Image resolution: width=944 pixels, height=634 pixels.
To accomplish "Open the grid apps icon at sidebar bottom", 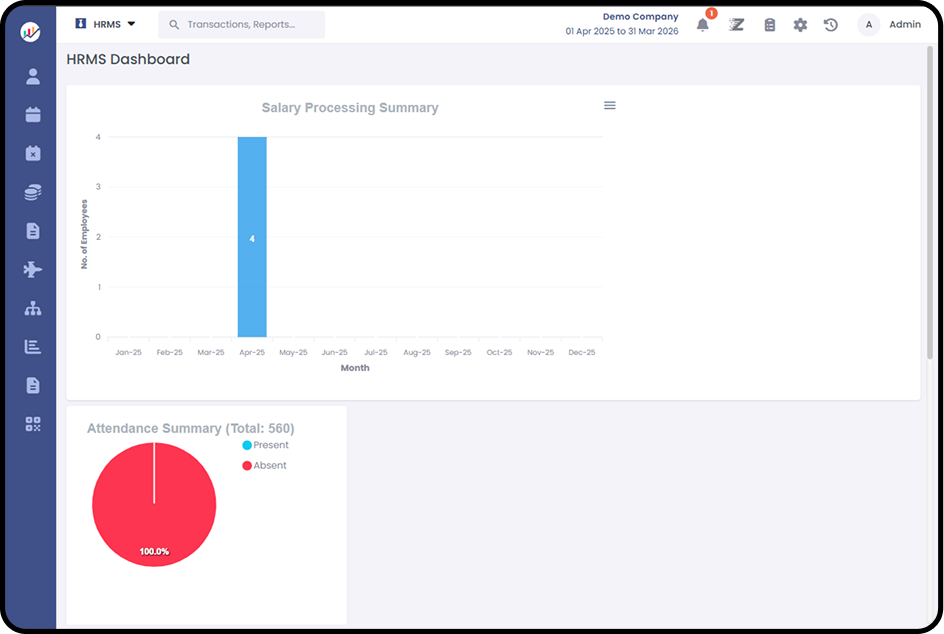I will (31, 423).
